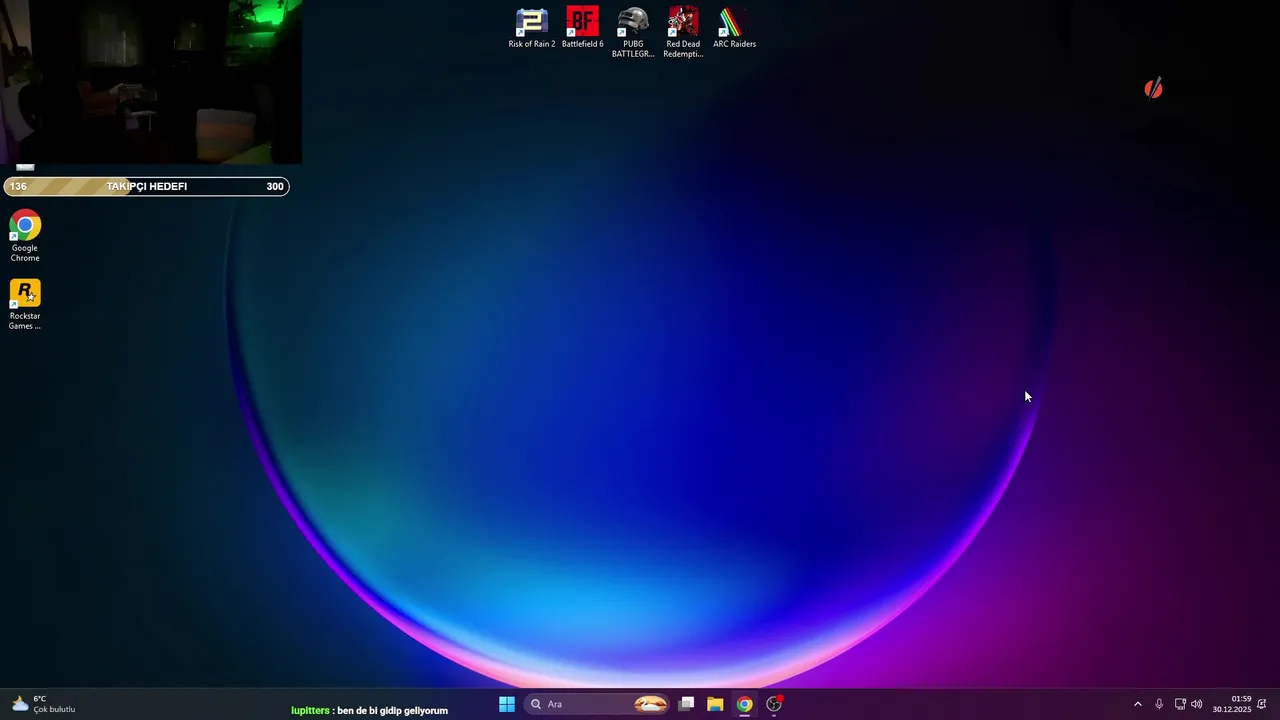1280x720 pixels.
Task: Open Task View from the taskbar
Action: tap(686, 704)
